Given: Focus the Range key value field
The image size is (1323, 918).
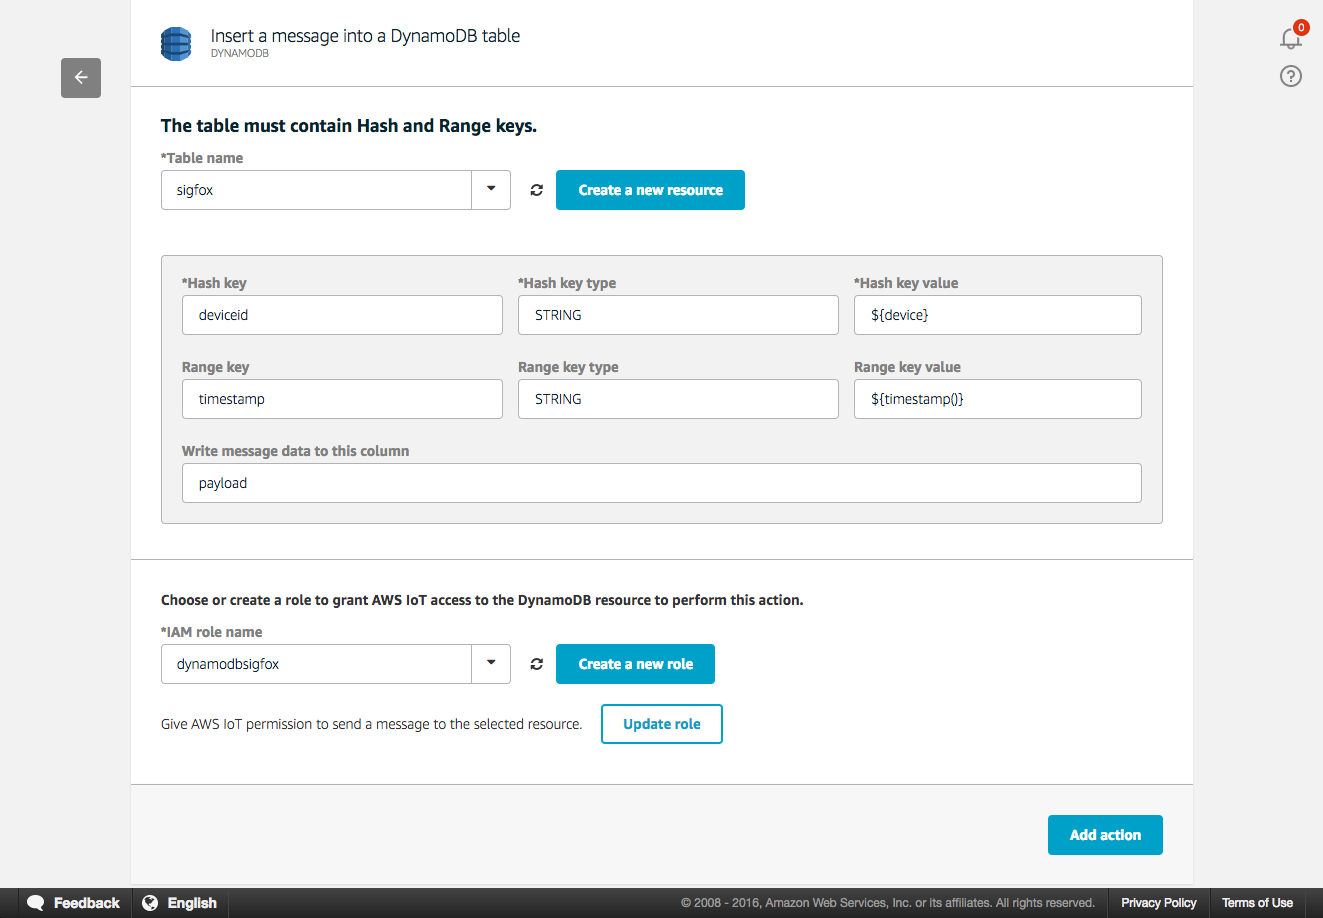Looking at the screenshot, I should click(x=998, y=399).
